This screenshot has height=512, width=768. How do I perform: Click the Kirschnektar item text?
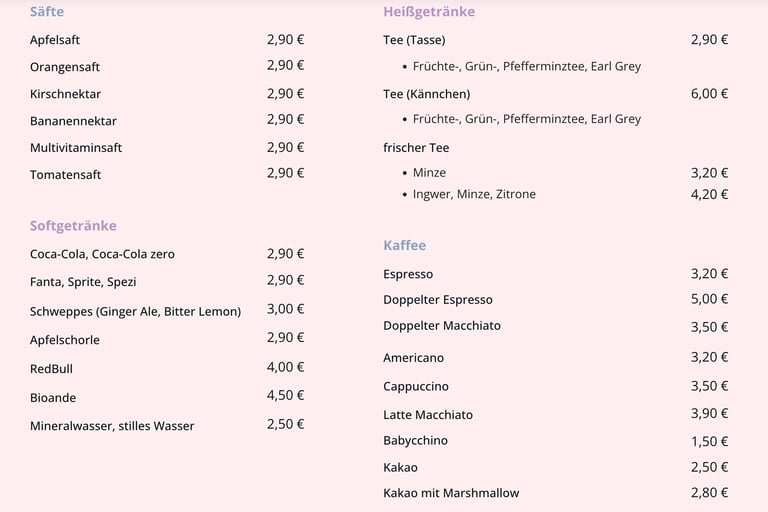point(65,94)
